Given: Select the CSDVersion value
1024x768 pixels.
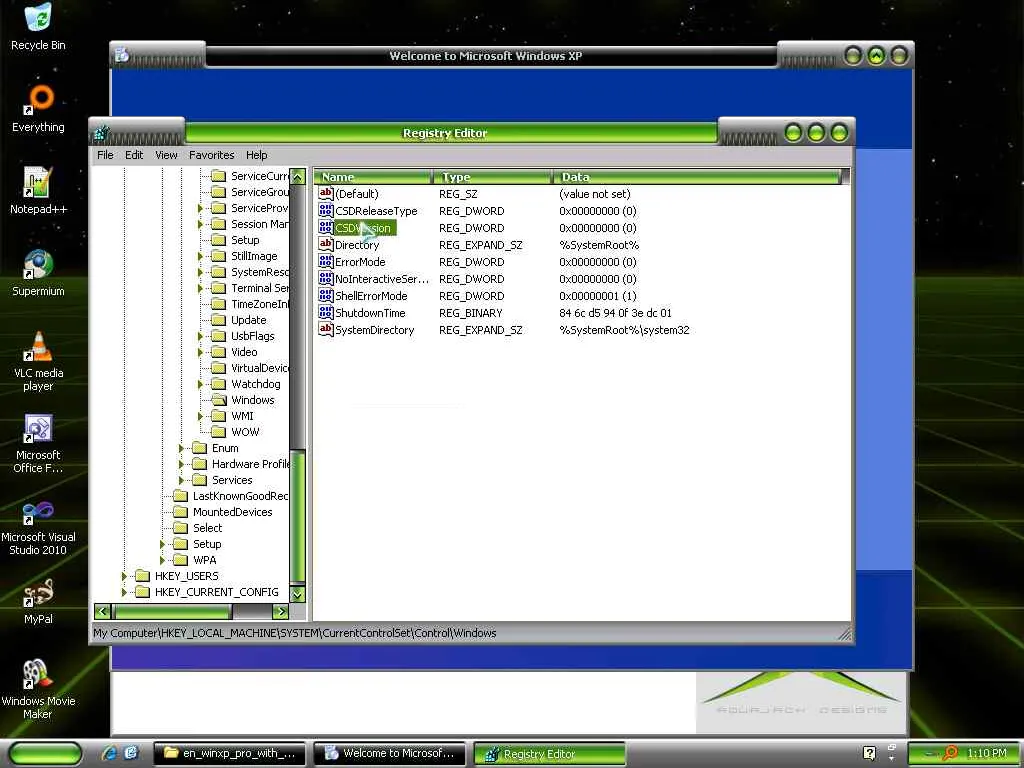Looking at the screenshot, I should [363, 228].
